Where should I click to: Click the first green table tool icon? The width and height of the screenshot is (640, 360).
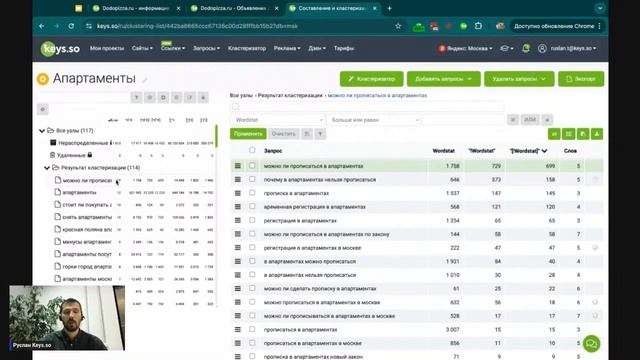pyautogui.click(x=554, y=134)
